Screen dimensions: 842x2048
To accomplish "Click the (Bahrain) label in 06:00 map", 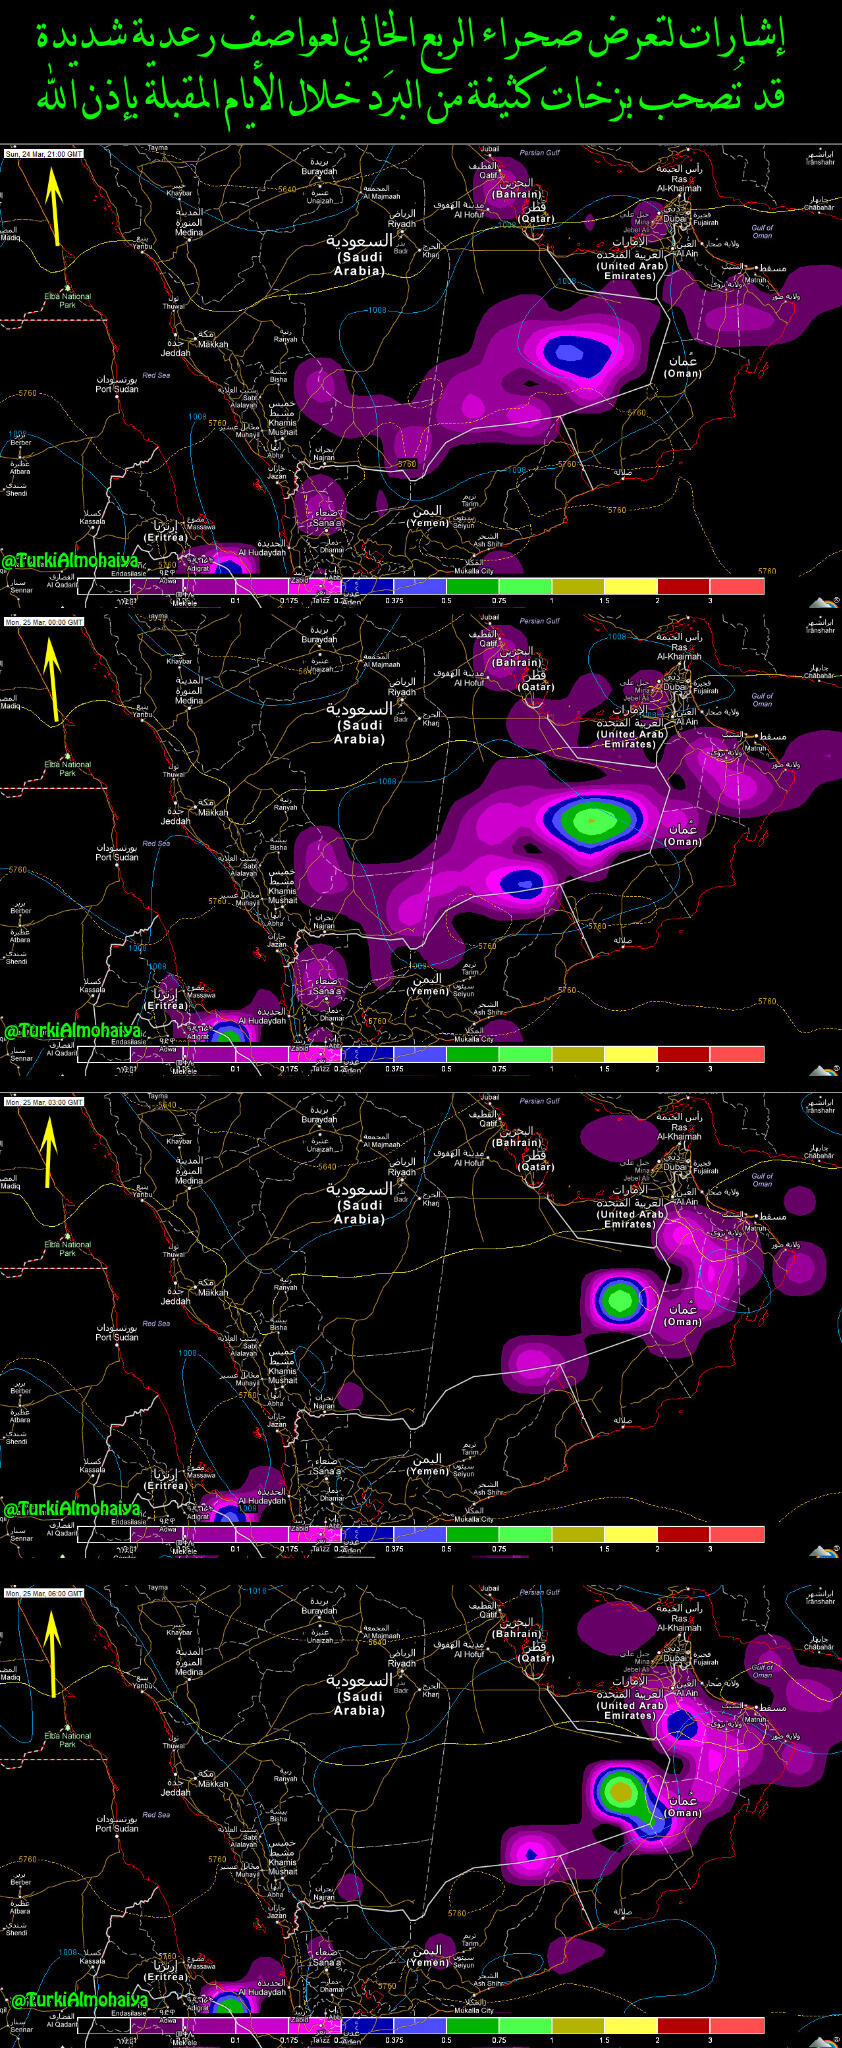I will pos(517,1633).
